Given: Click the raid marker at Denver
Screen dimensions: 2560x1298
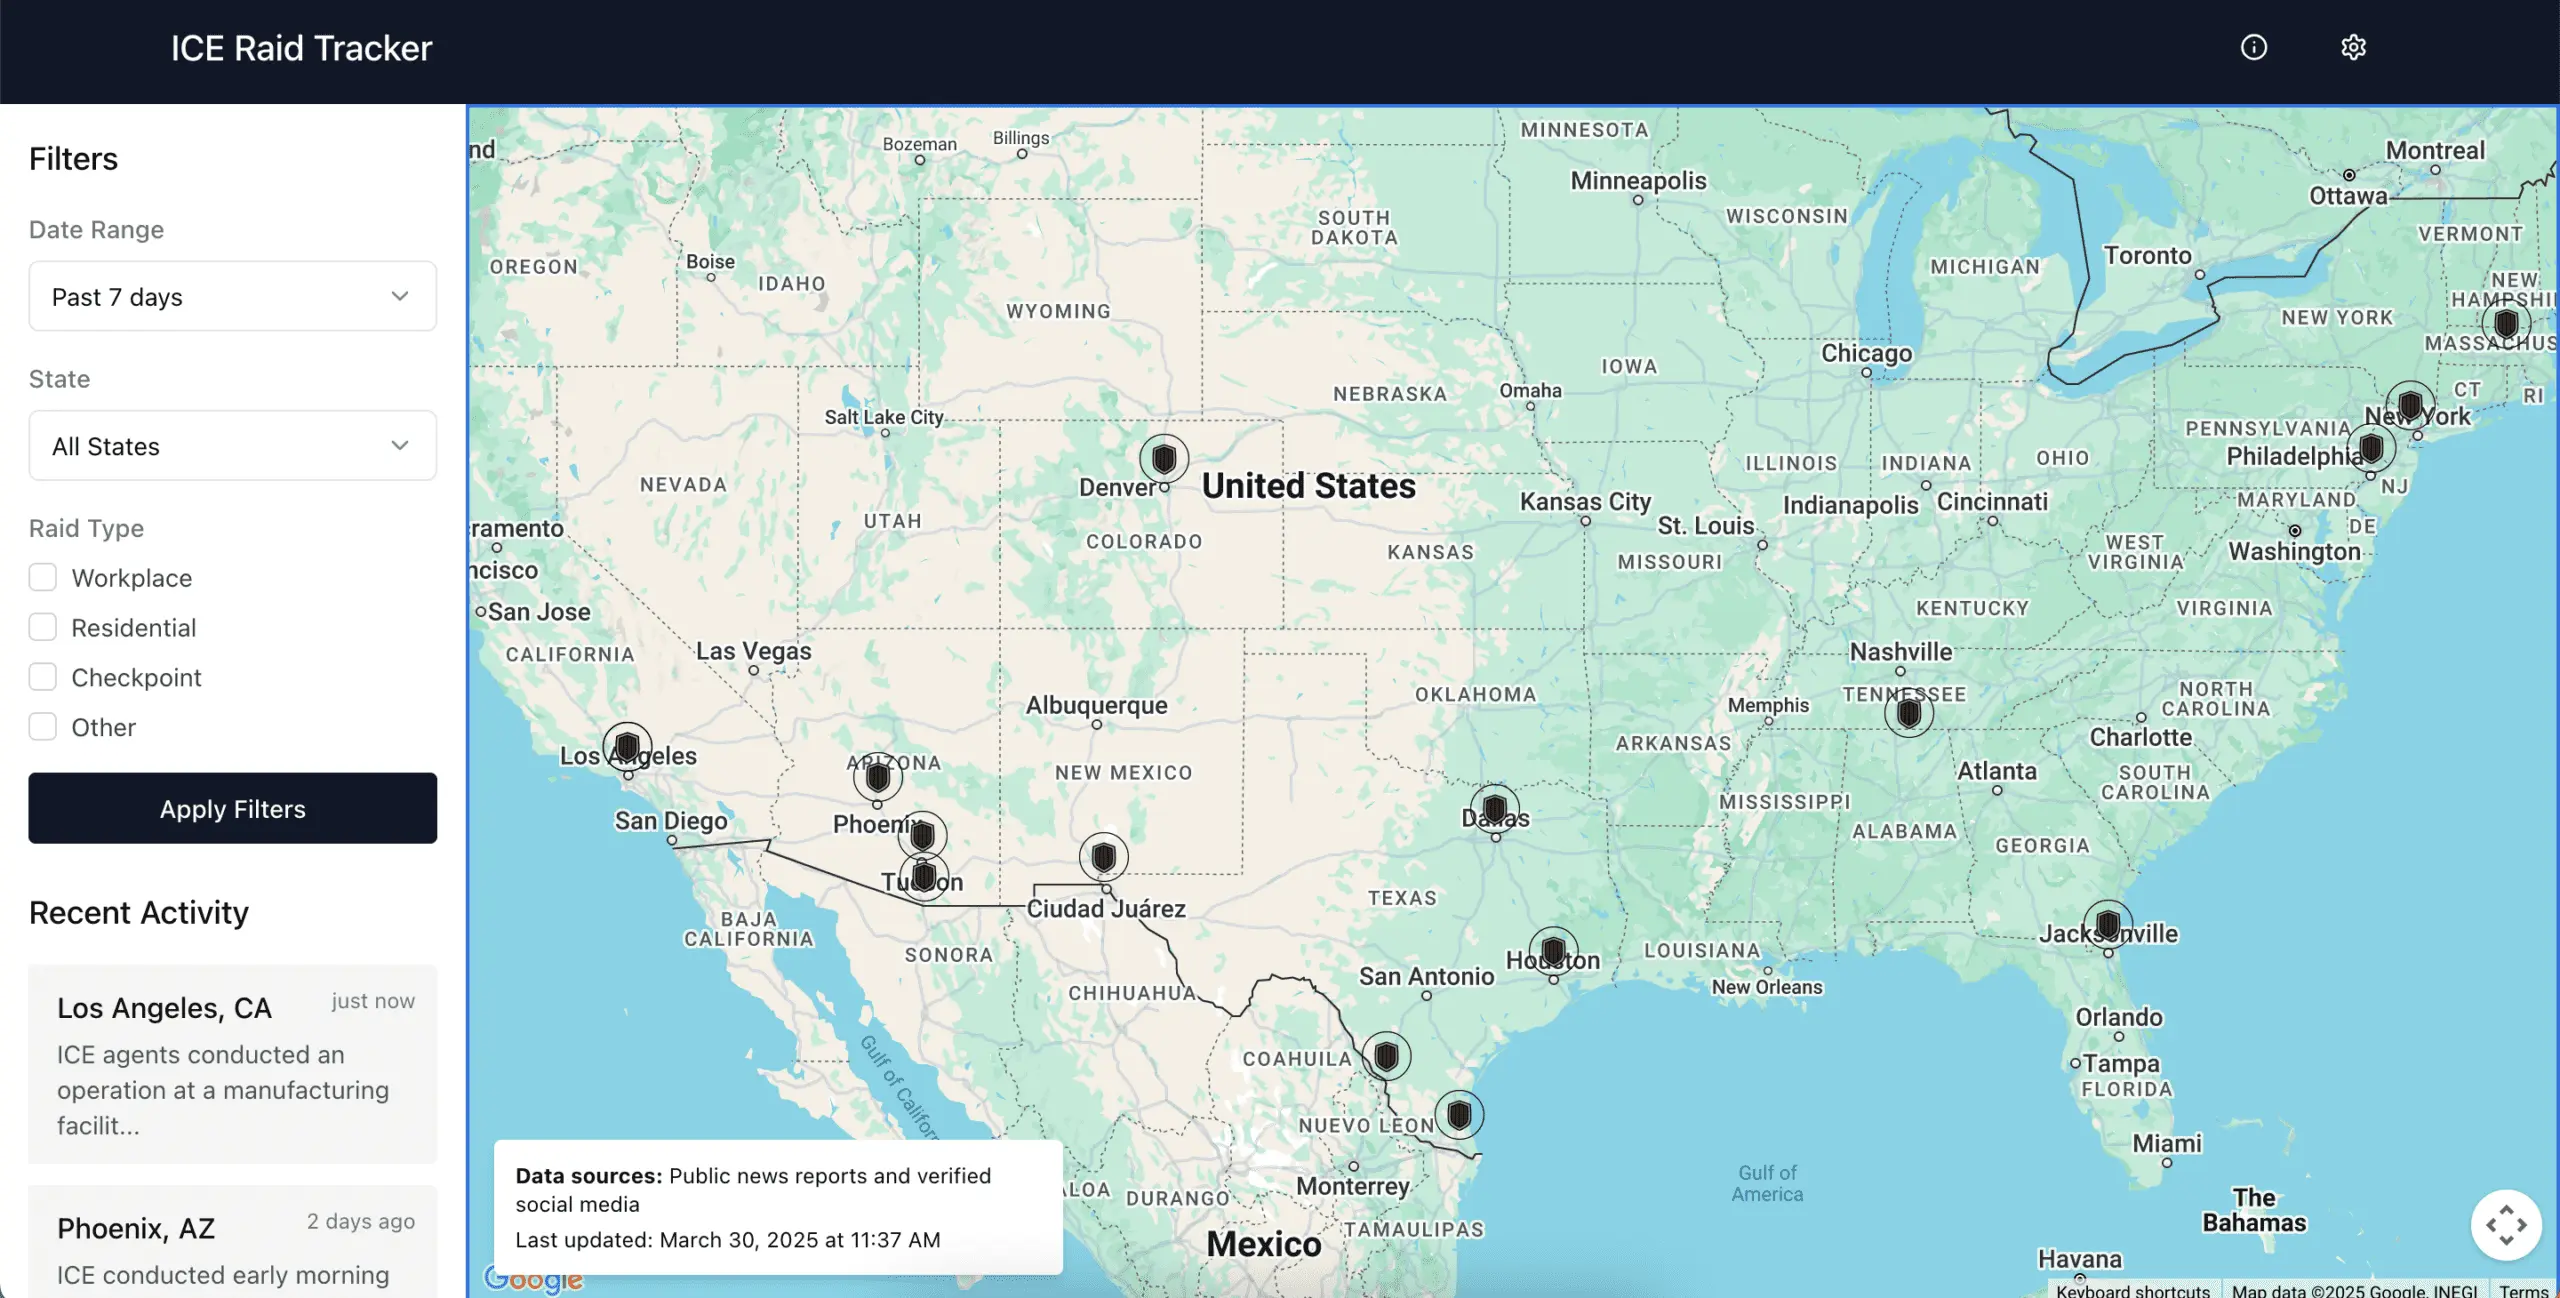Looking at the screenshot, I should (1164, 459).
